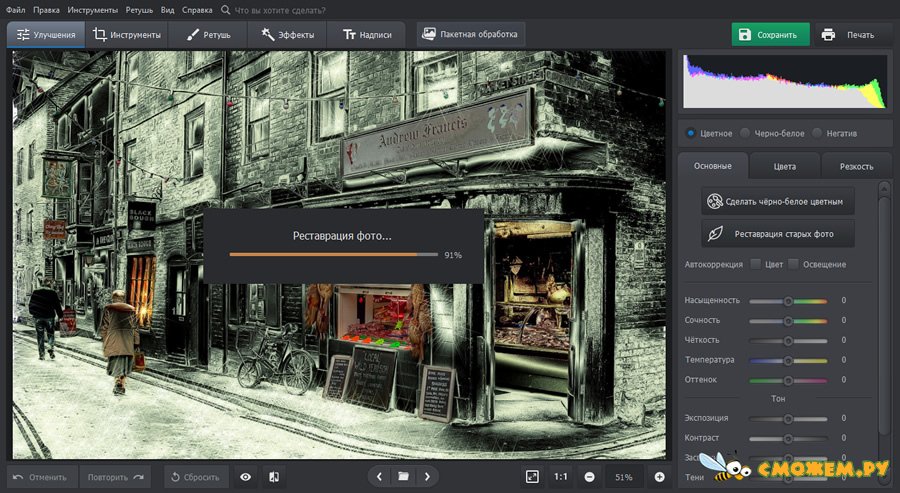The image size is (900, 493).
Task: Select the Цветное radio button
Action: coord(690,133)
